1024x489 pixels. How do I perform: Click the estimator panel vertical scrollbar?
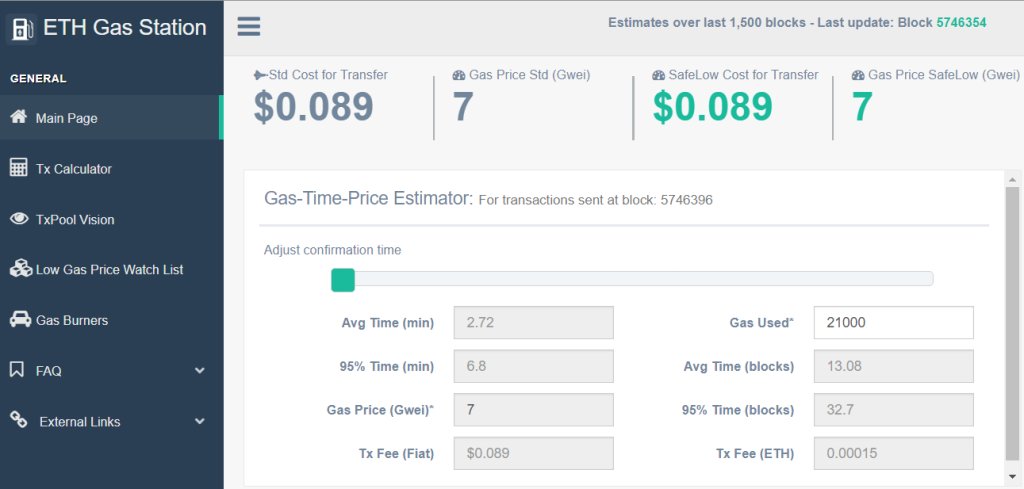pyautogui.click(x=1012, y=320)
